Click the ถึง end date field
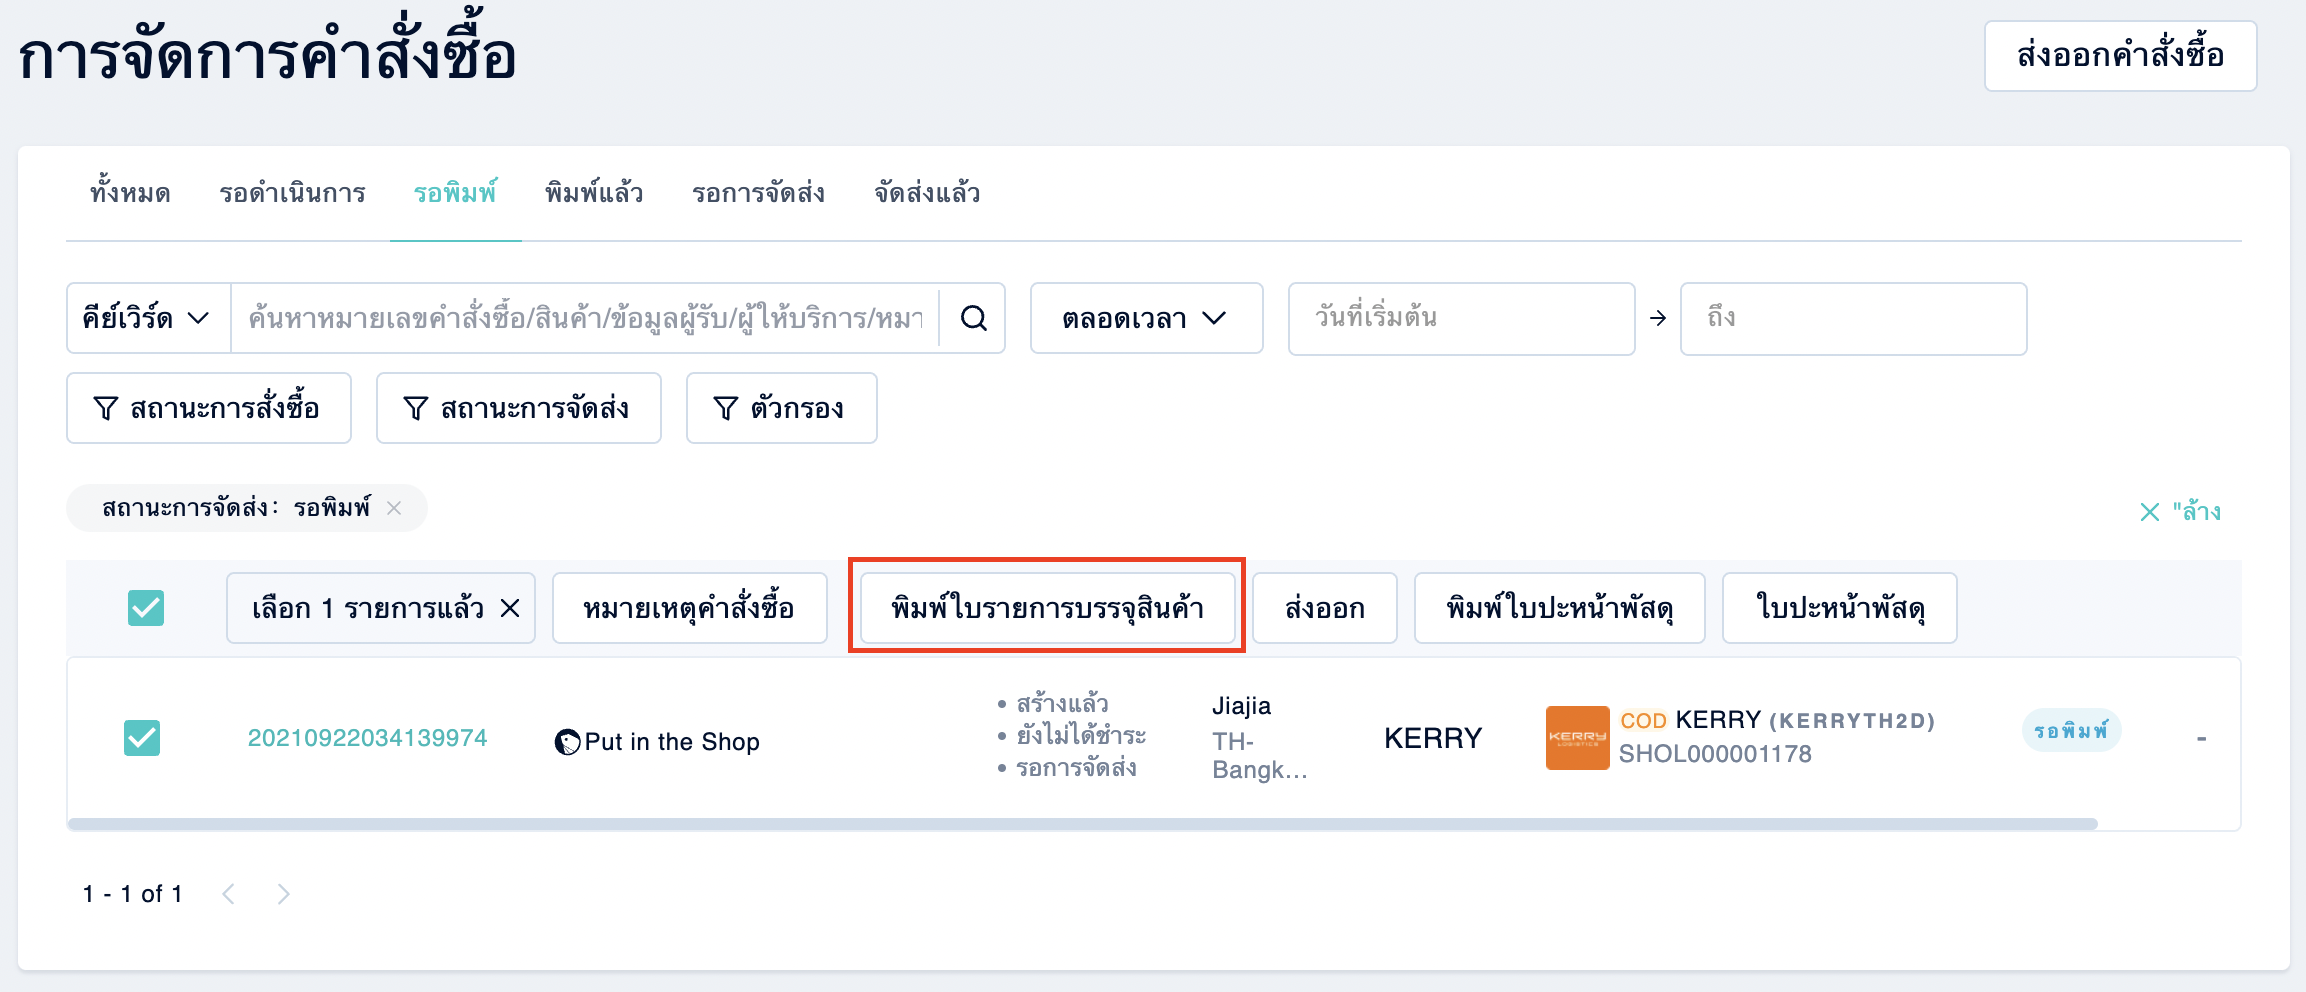Image resolution: width=2306 pixels, height=992 pixels. click(x=1853, y=318)
